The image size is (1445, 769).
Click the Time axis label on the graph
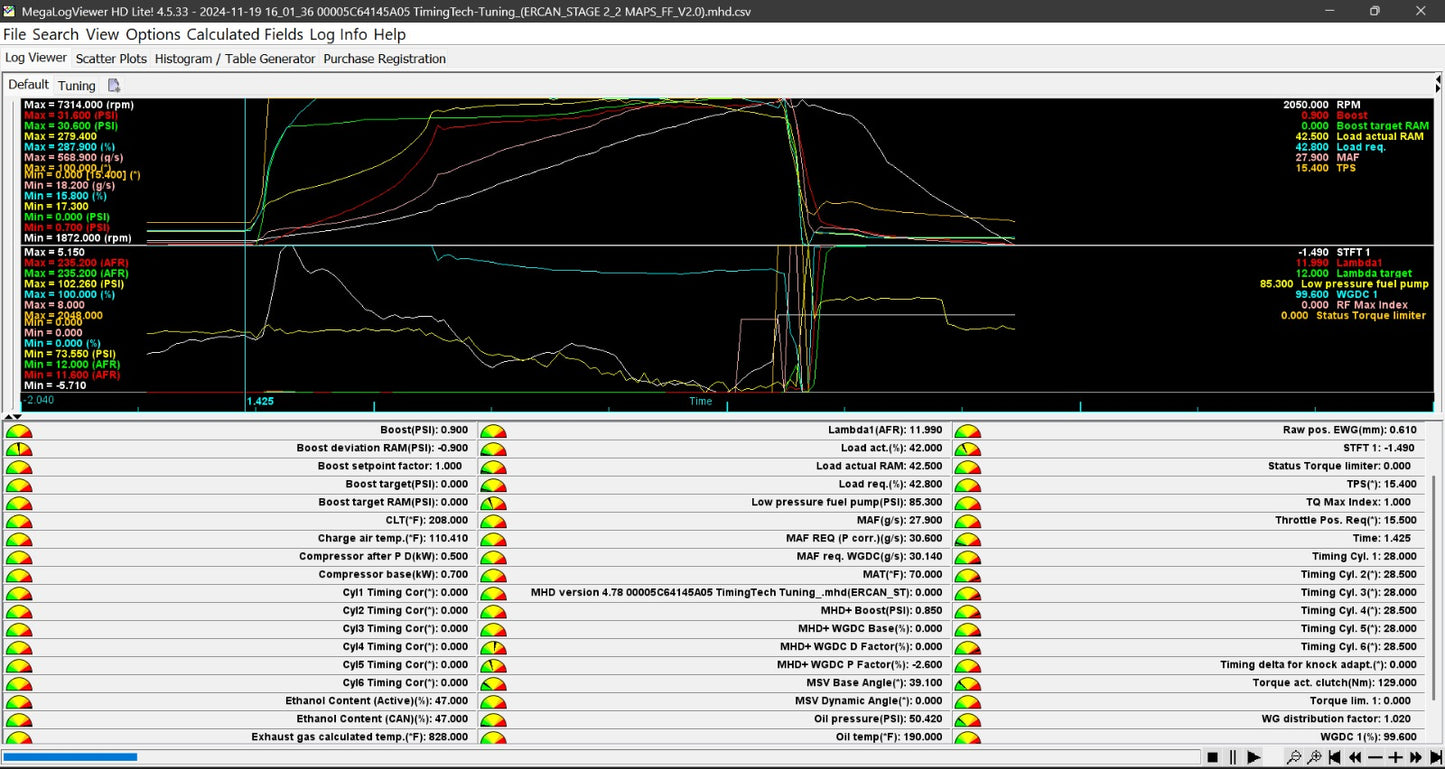point(700,401)
